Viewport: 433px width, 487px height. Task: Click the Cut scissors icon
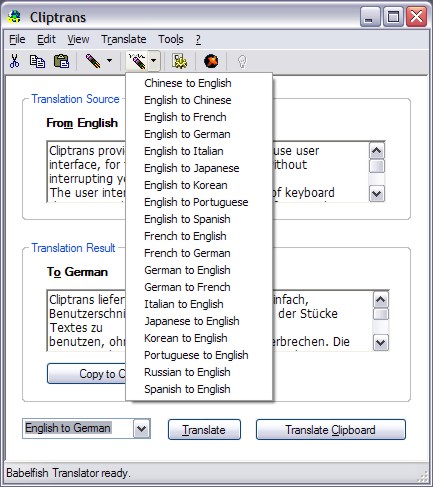coord(14,61)
